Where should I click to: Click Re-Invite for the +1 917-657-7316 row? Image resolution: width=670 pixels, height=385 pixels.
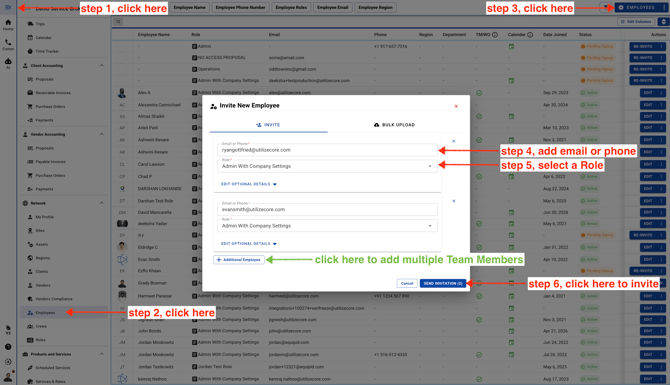(x=643, y=47)
